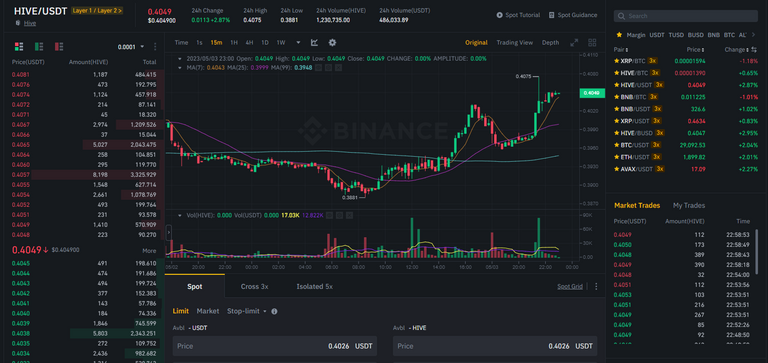The width and height of the screenshot is (768, 363).
Task: Toggle favorite star for BTC/USDT
Action: [616, 145]
